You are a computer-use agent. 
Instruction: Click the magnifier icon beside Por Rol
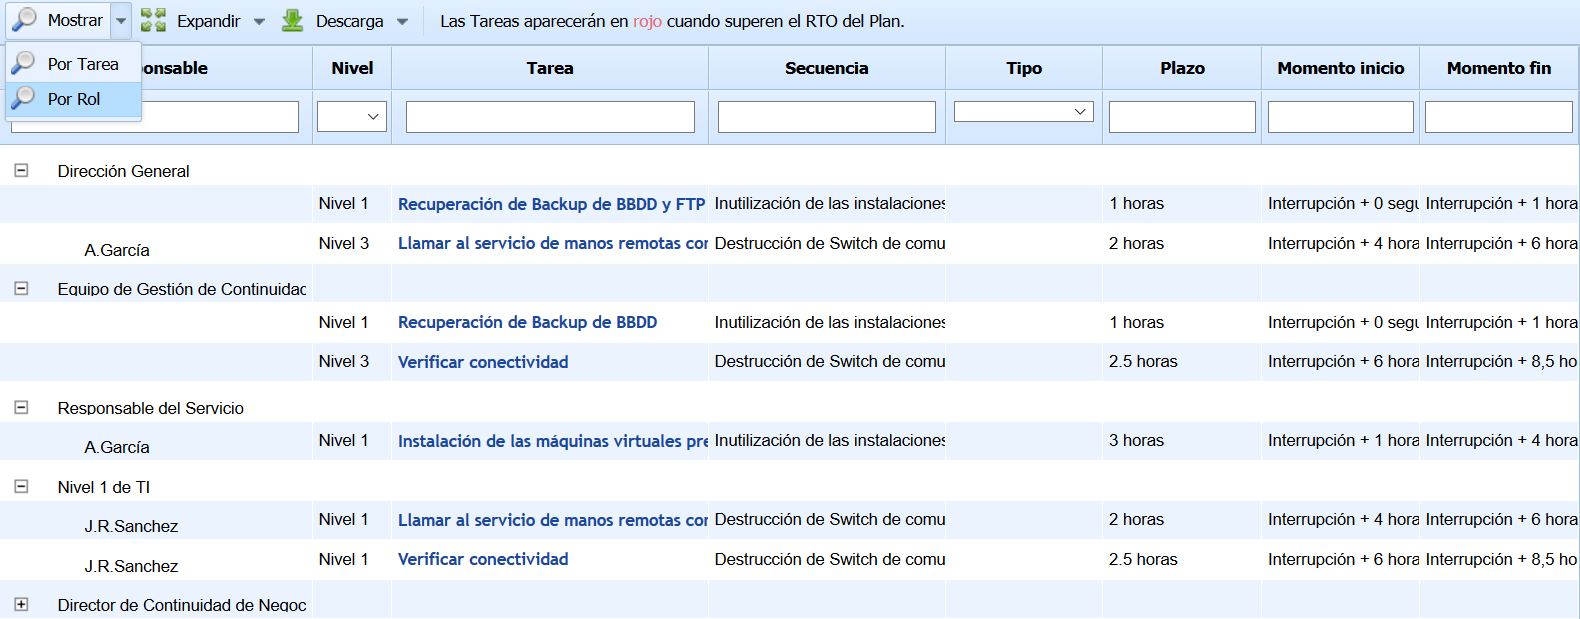(x=24, y=99)
